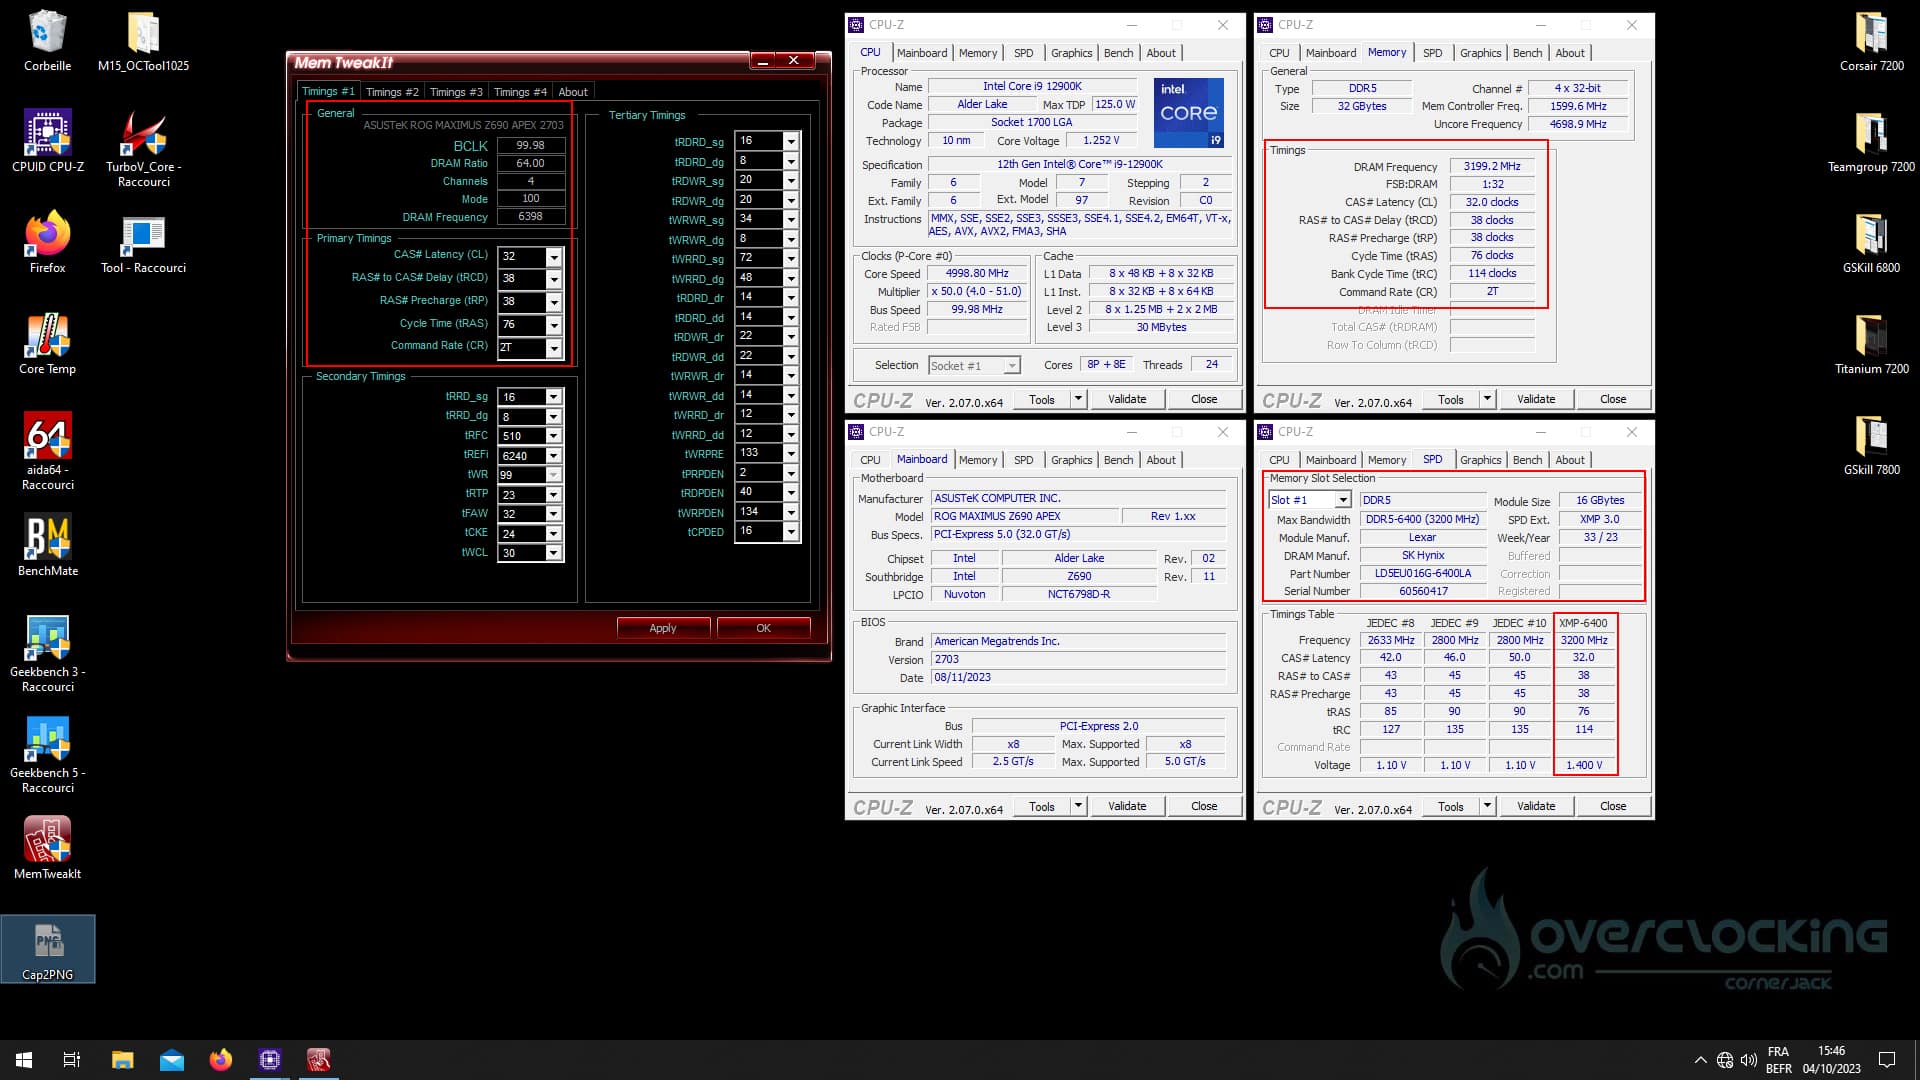1920x1080 pixels.
Task: Click Apply button in MemTweakIt
Action: pyautogui.click(x=663, y=628)
